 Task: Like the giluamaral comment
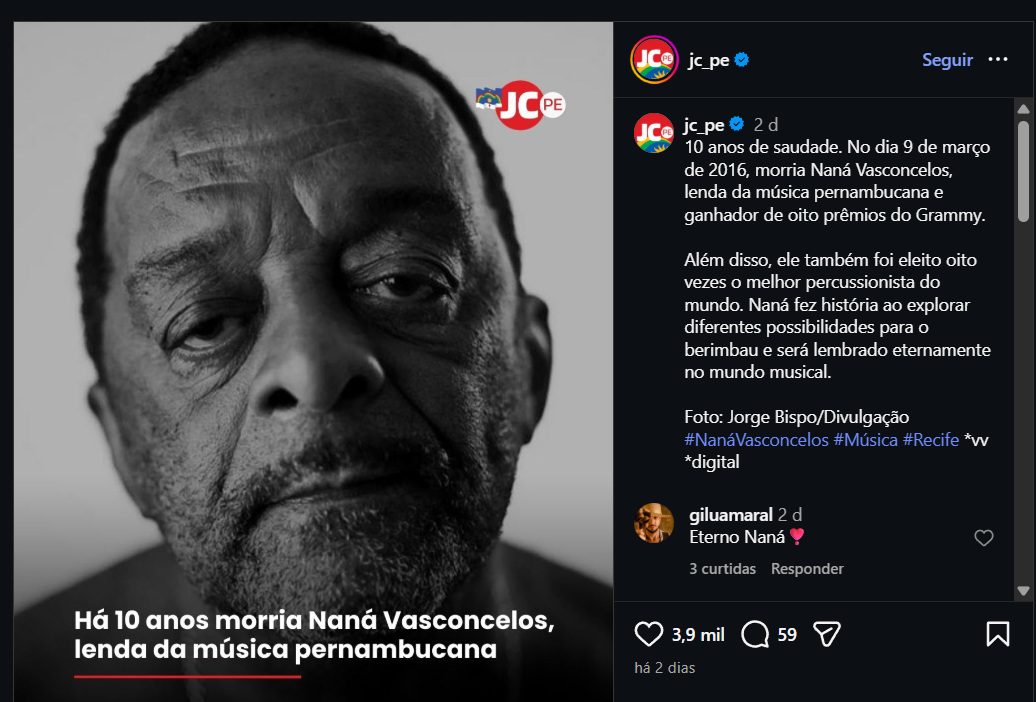984,538
